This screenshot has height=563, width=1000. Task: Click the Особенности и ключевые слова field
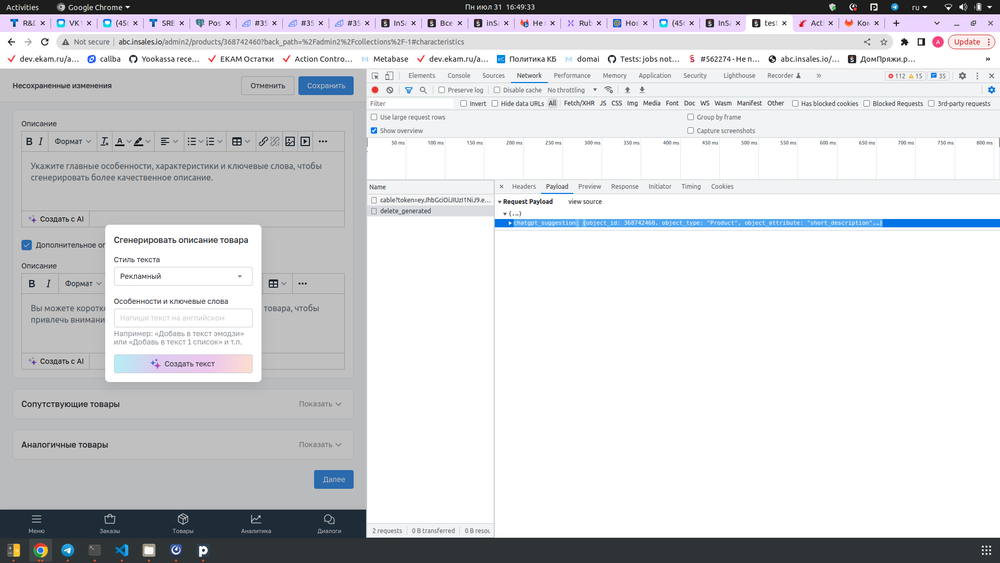point(183,318)
